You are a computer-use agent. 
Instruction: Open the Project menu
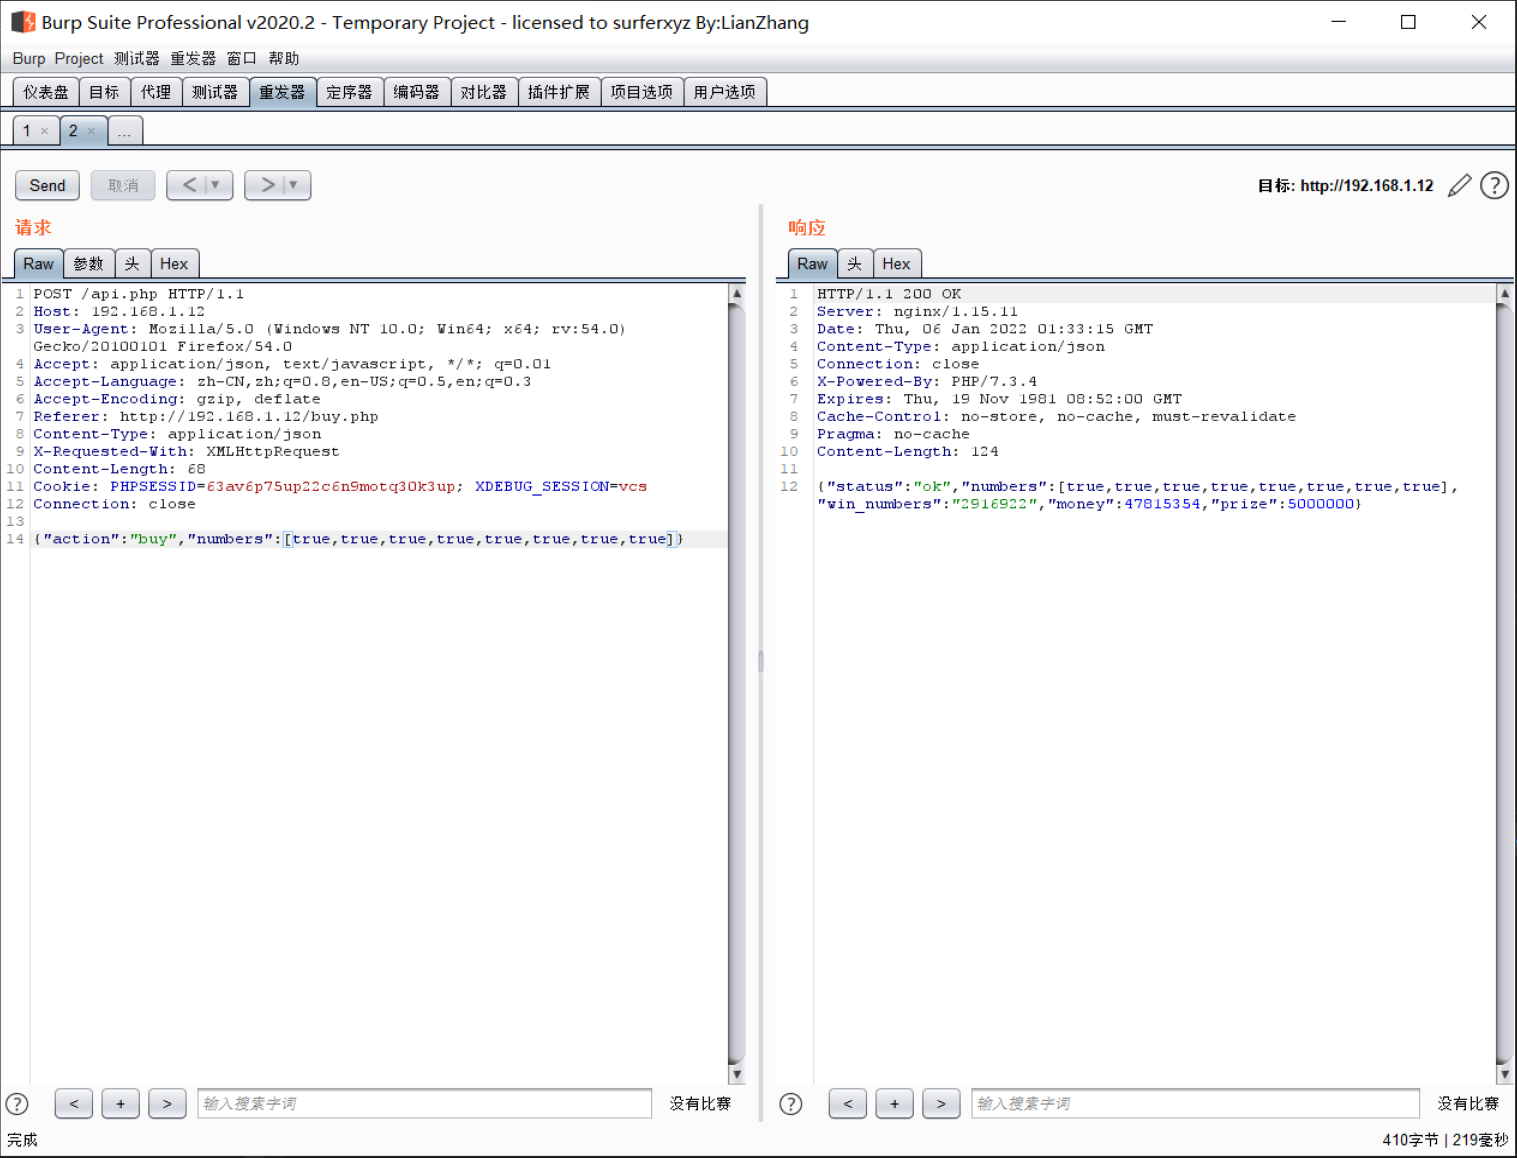coord(79,59)
